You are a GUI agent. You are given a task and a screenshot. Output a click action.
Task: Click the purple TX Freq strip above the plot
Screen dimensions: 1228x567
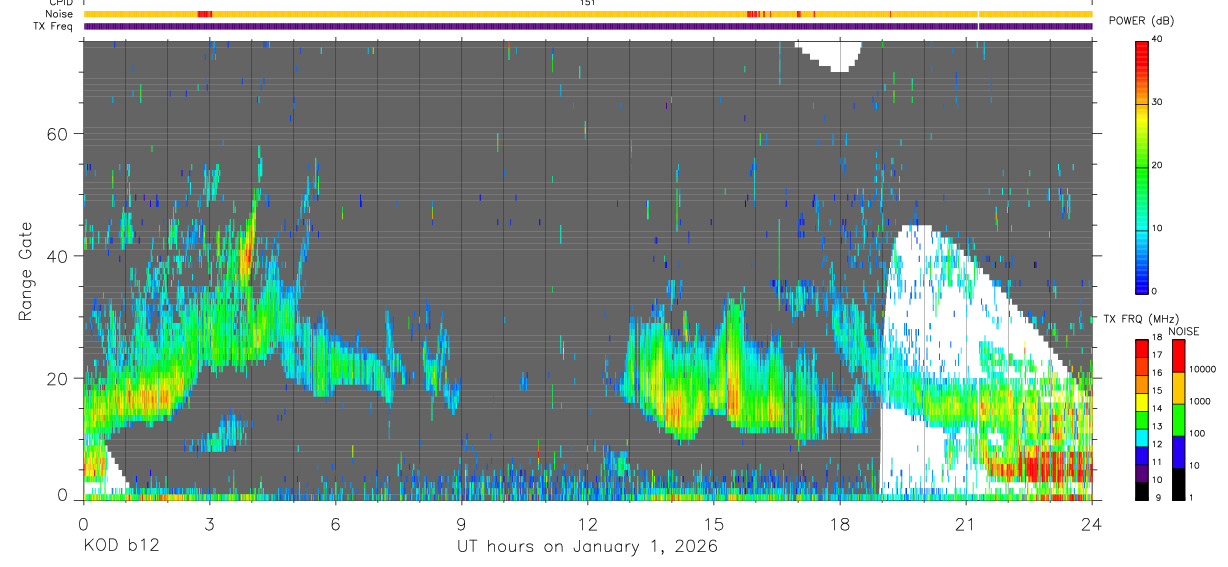pos(588,26)
